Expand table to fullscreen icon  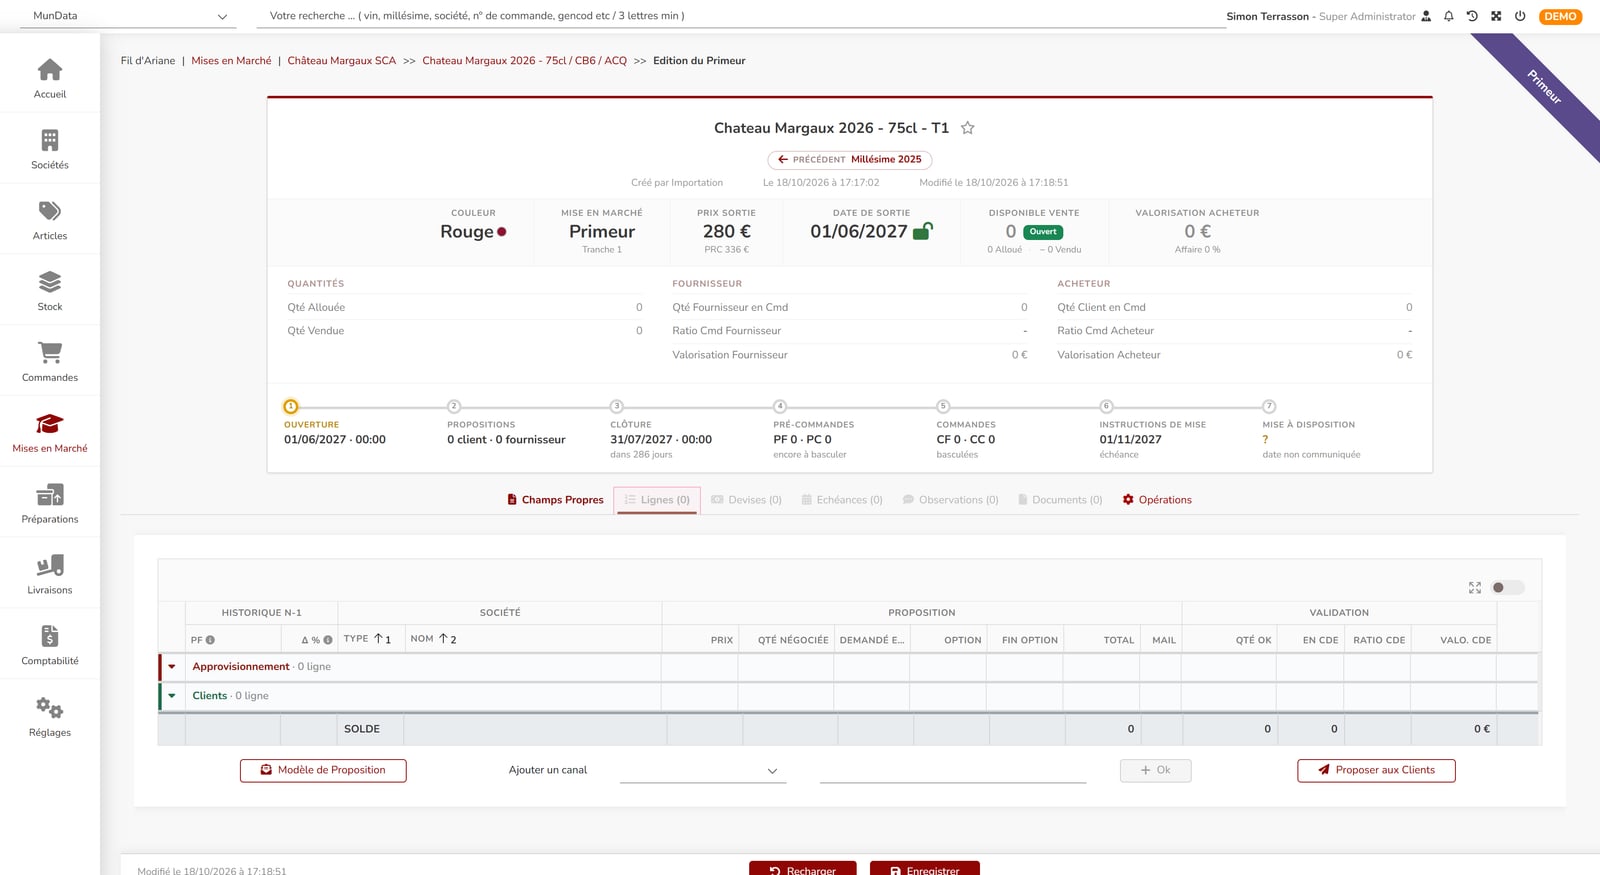(1475, 588)
